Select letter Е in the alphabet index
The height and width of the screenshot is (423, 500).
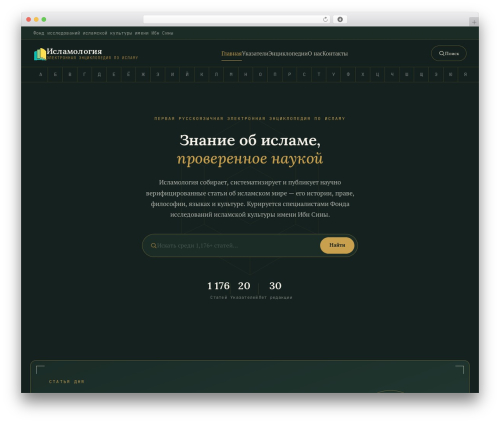pyautogui.click(x=114, y=74)
